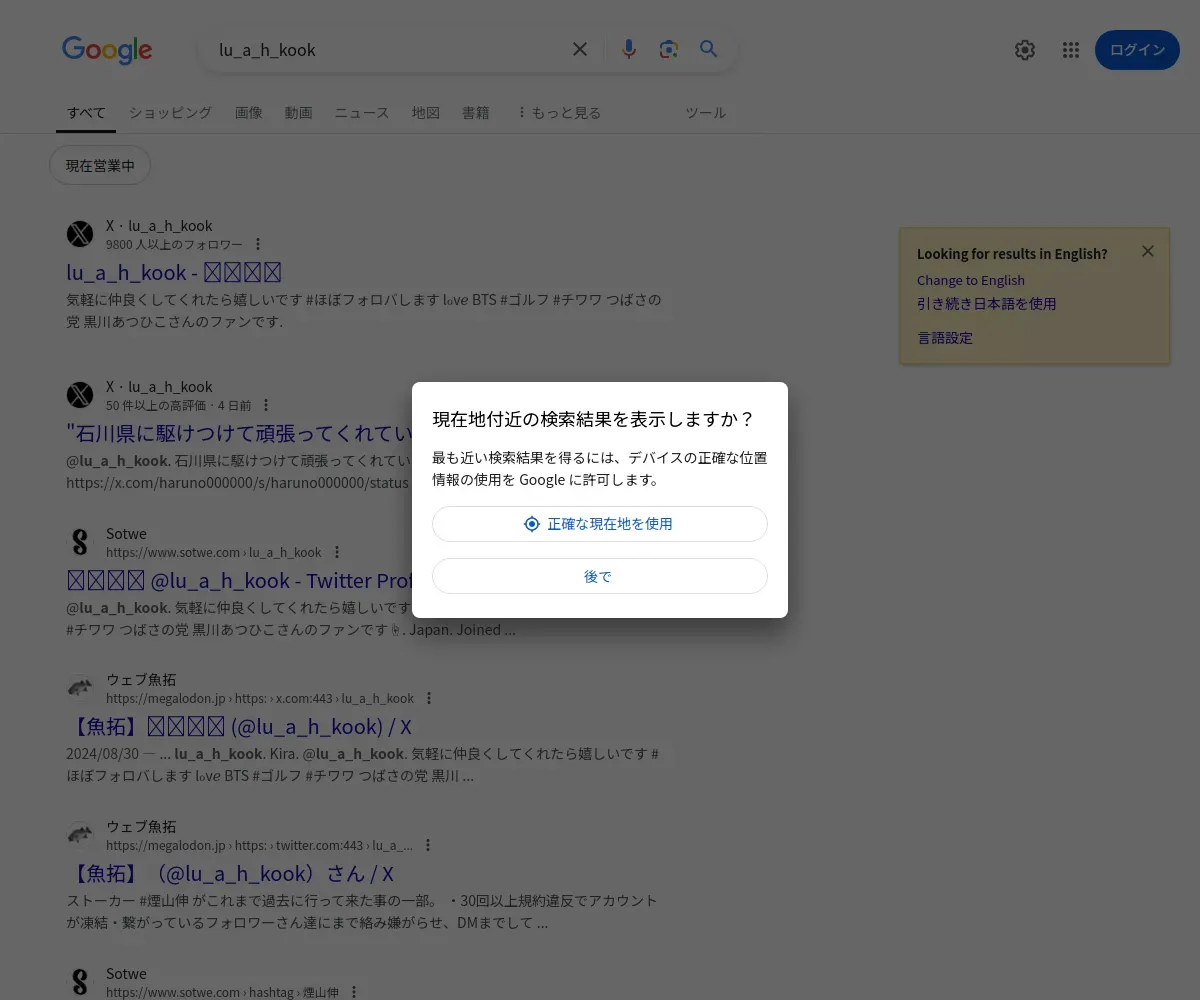
Task: Switch to the 画像 tab
Action: point(249,113)
